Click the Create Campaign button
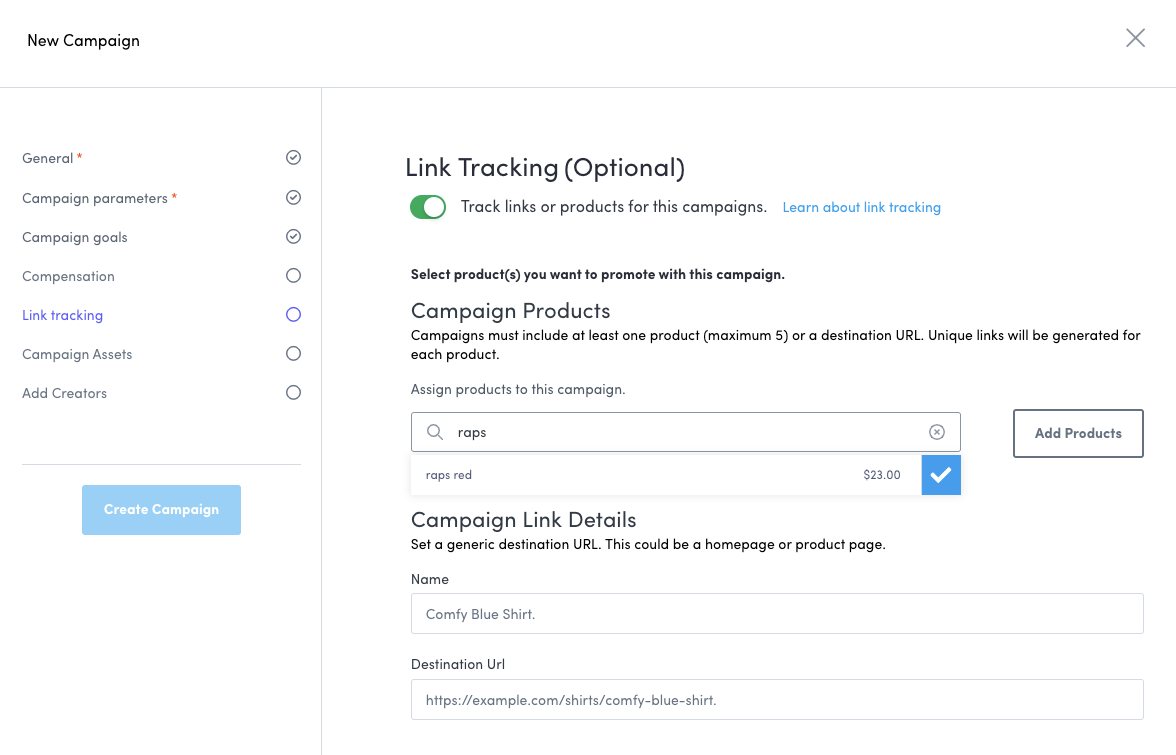 pos(161,509)
